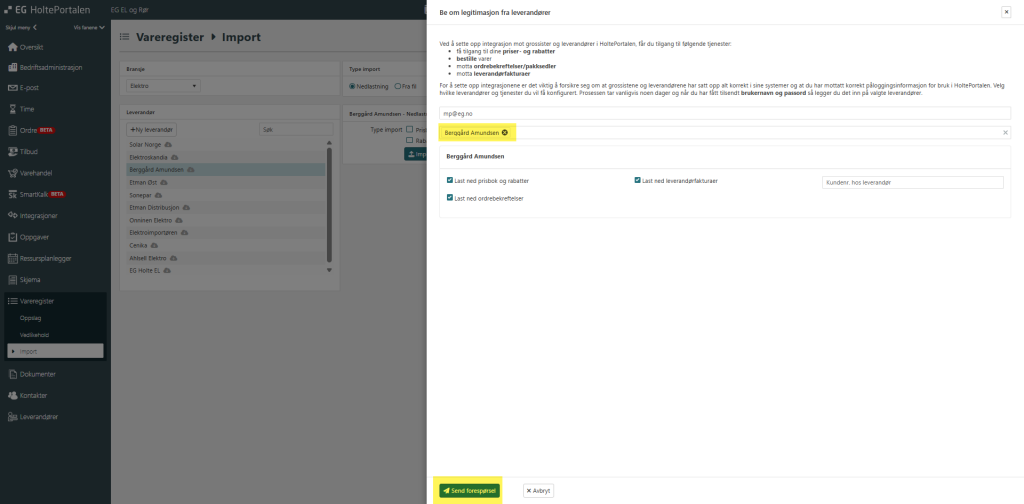
Task: Click the Leverandører truck icon in sidebar
Action: pyautogui.click(x=13, y=416)
